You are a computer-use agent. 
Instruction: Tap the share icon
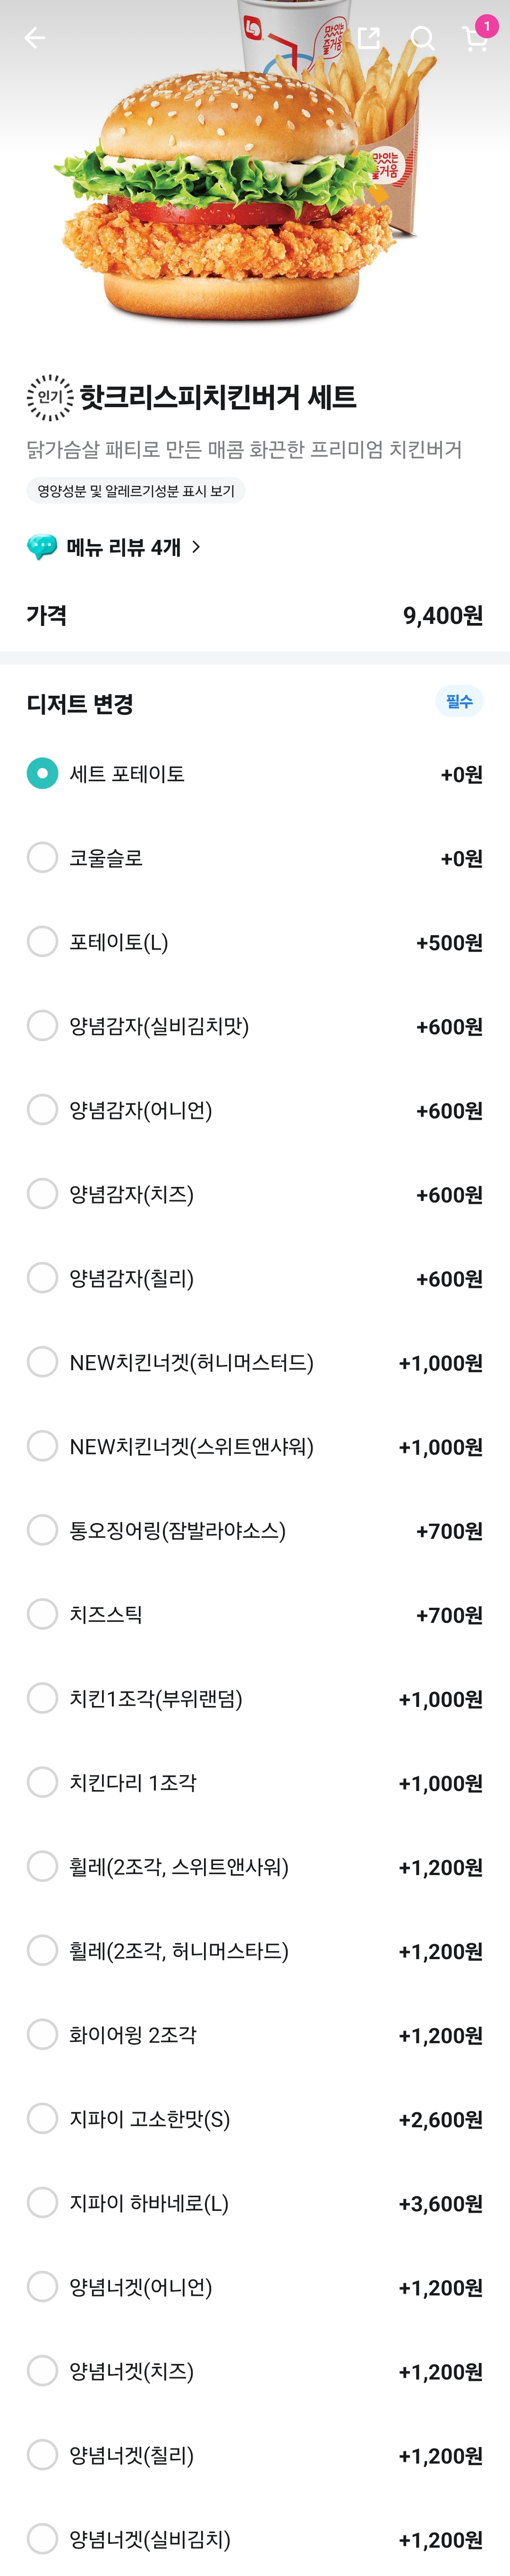pyautogui.click(x=369, y=38)
